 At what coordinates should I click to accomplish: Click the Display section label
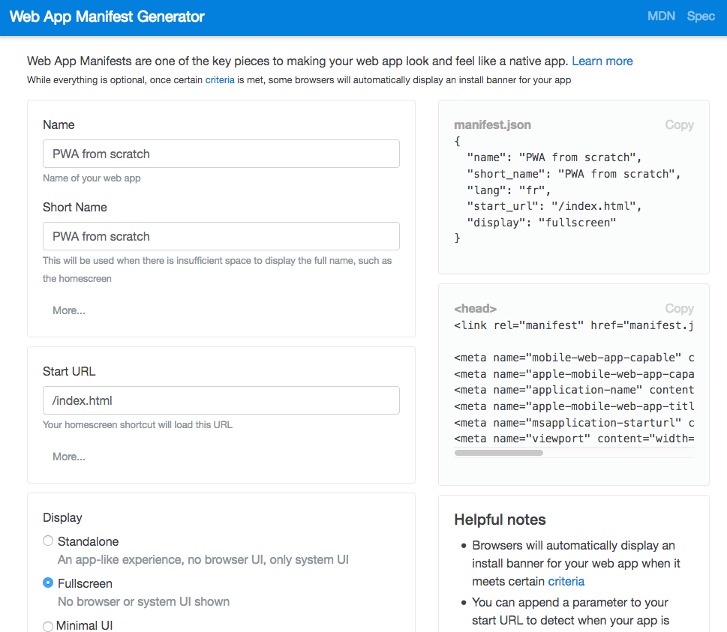point(62,517)
